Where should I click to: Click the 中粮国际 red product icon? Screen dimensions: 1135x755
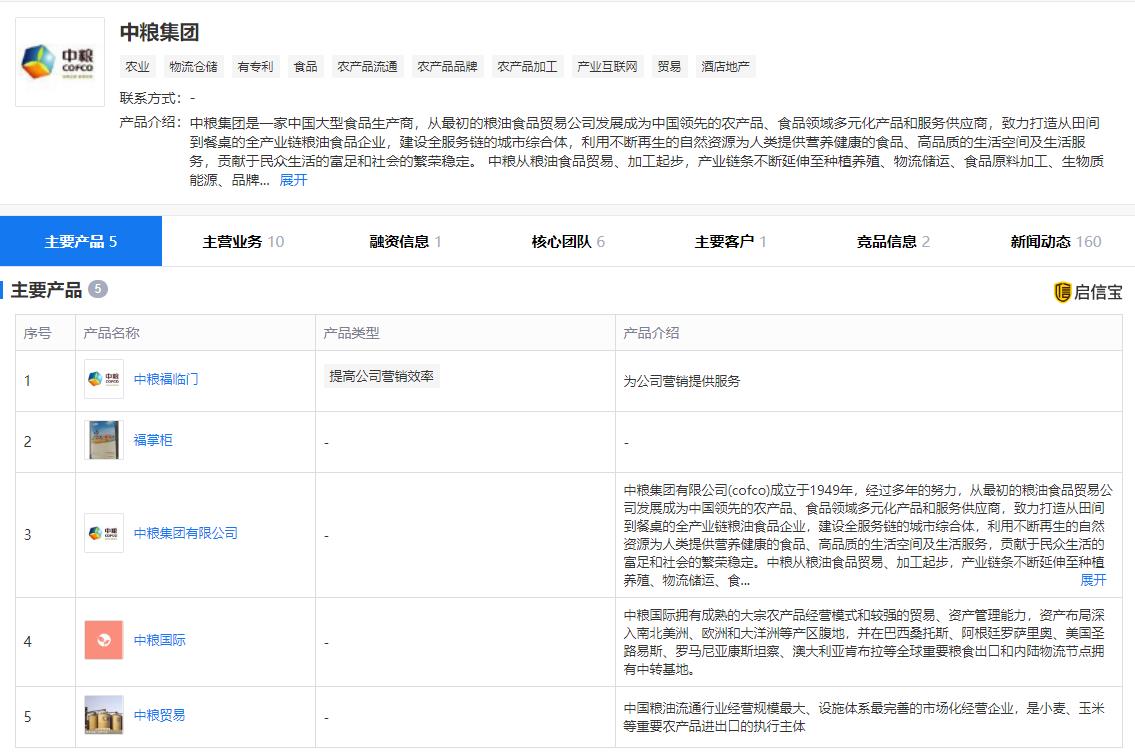click(x=104, y=640)
